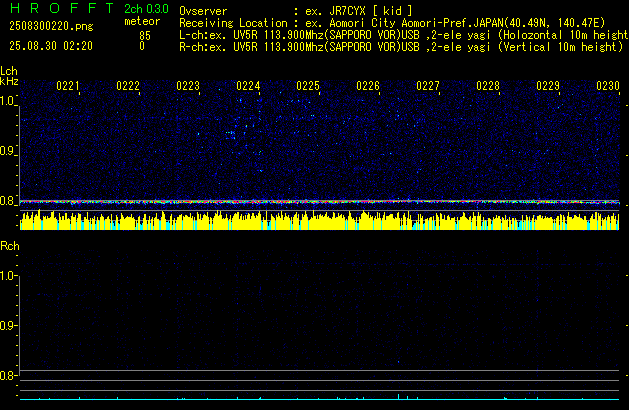
Task: Click time marker 0227
Action: point(428,86)
